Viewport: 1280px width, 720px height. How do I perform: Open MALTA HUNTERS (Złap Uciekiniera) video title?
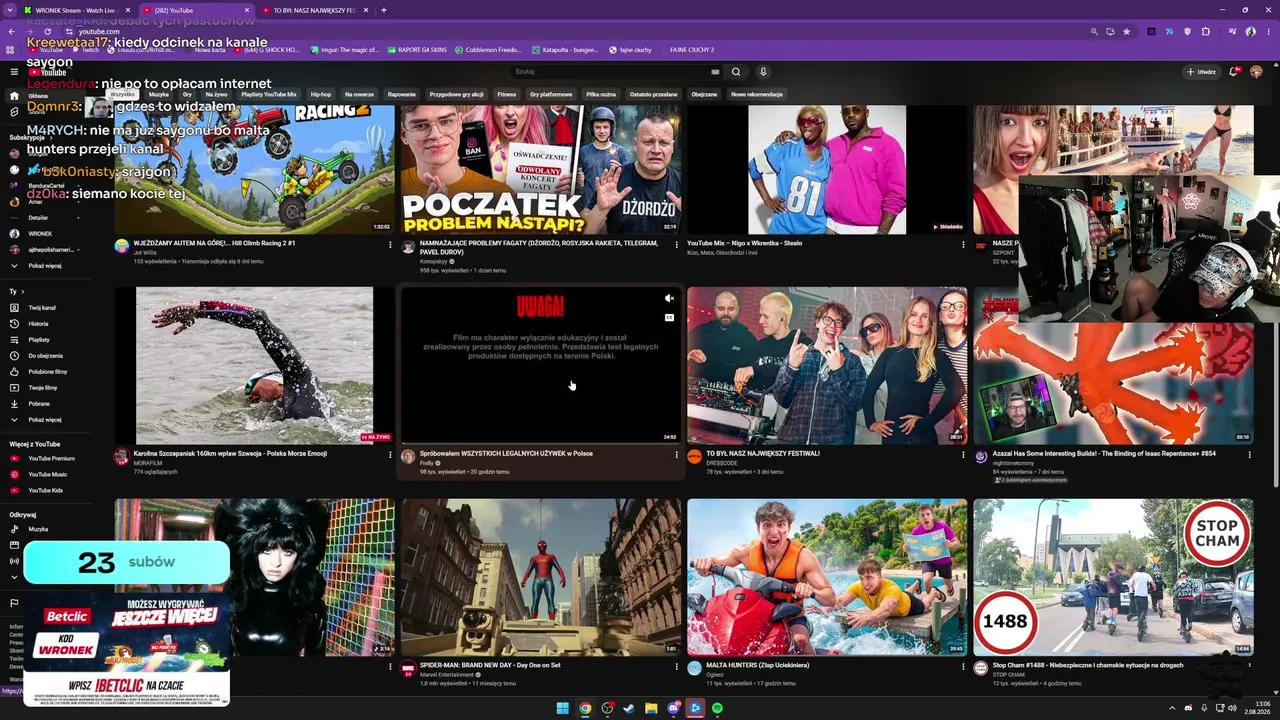[757, 665]
